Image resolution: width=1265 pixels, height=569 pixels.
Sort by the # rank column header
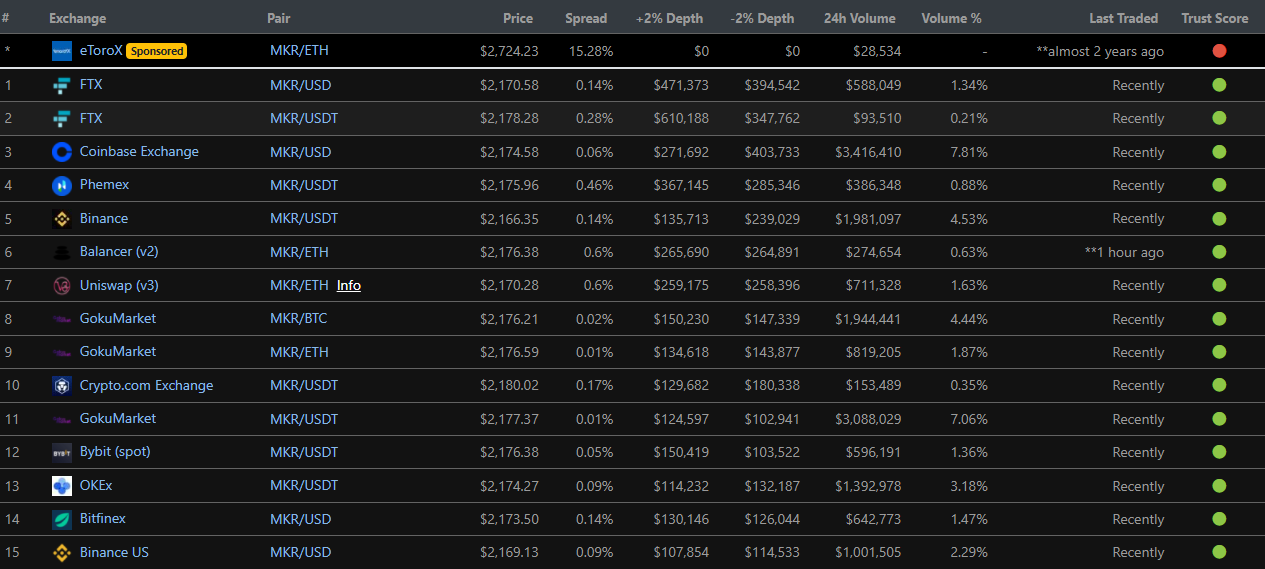6,18
